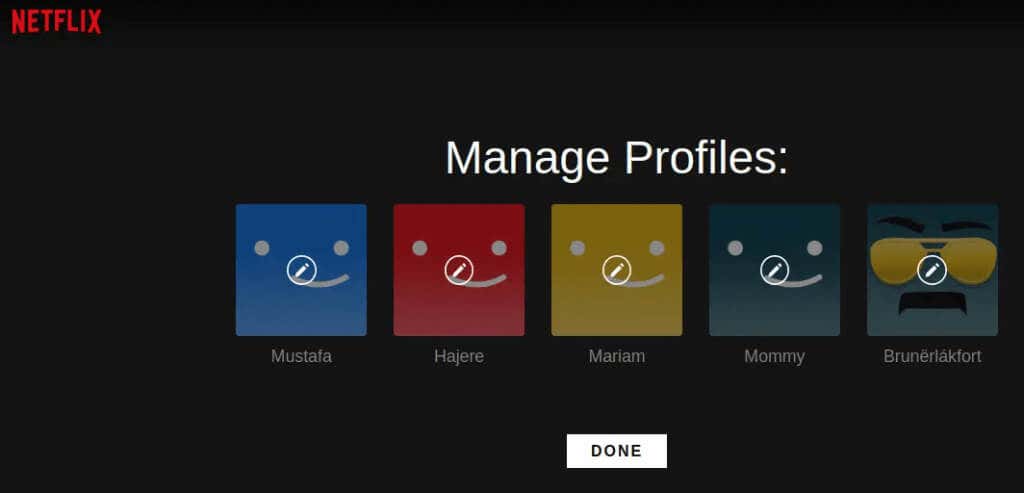Click the pencil edit icon on Mariam's avatar
The image size is (1024, 493).
[x=616, y=270]
